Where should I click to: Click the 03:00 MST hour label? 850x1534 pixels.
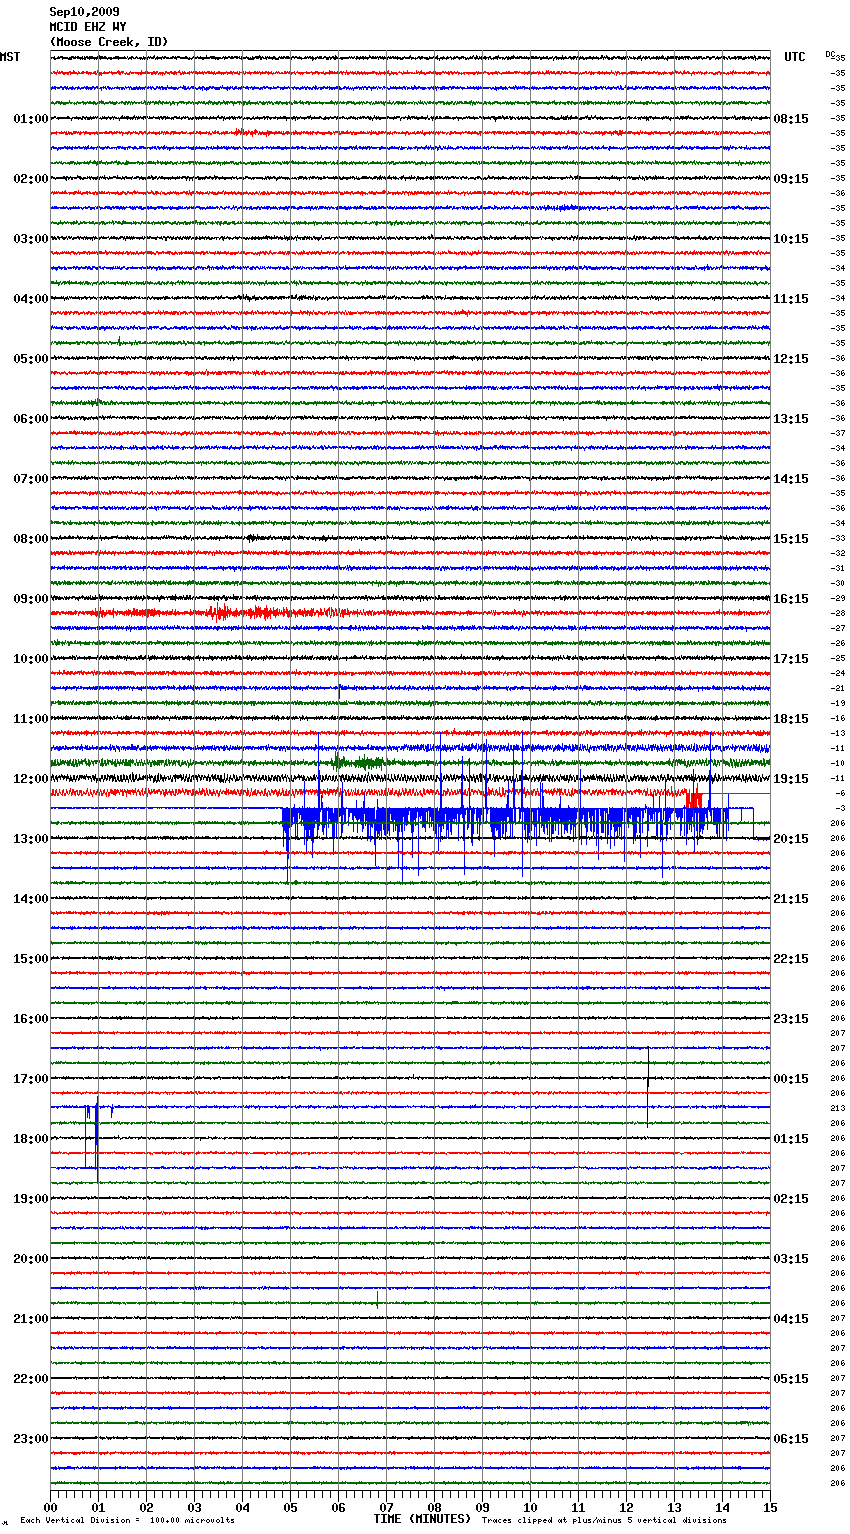pyautogui.click(x=31, y=238)
